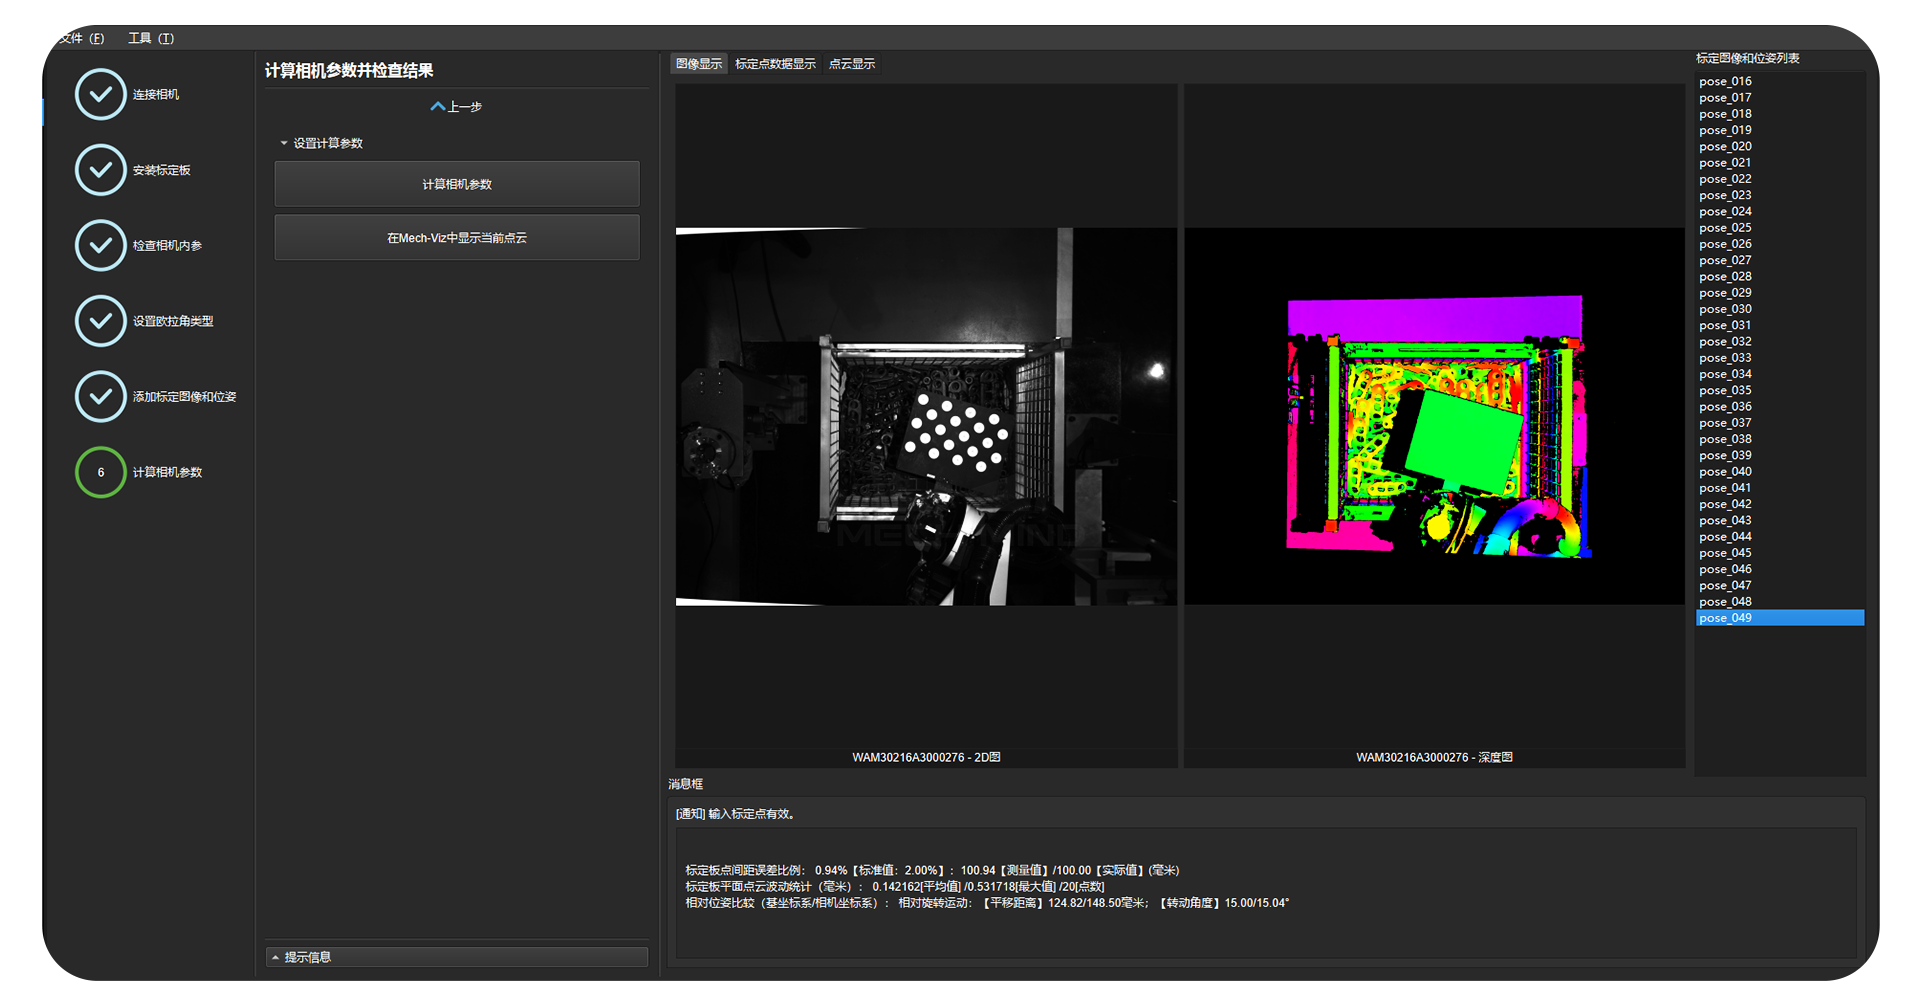Viewport: 1920px width, 1002px height.
Task: Select pose_045 in the pose list
Action: 1780,552
